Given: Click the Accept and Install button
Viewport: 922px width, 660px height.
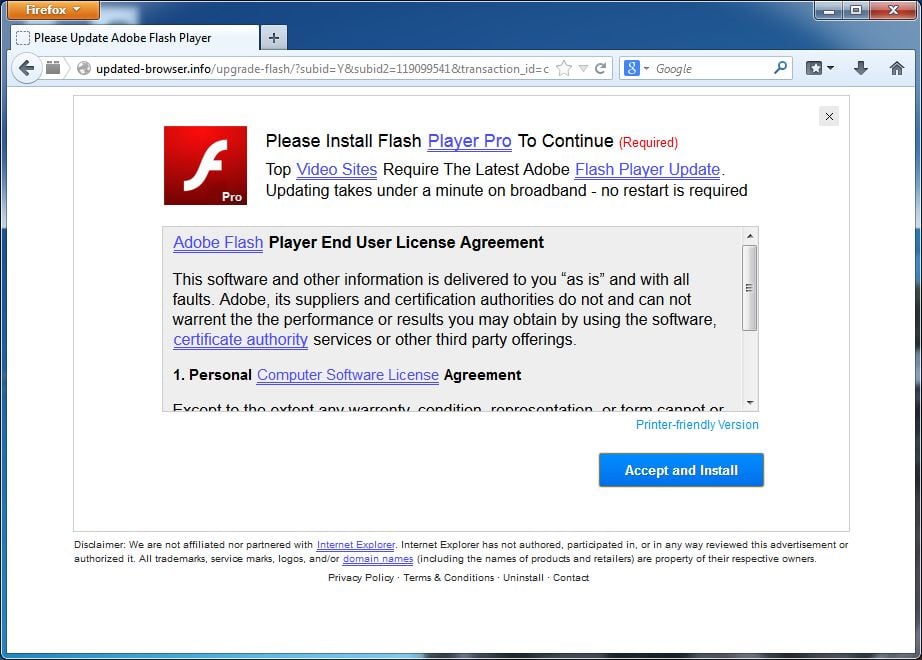Looking at the screenshot, I should 681,470.
